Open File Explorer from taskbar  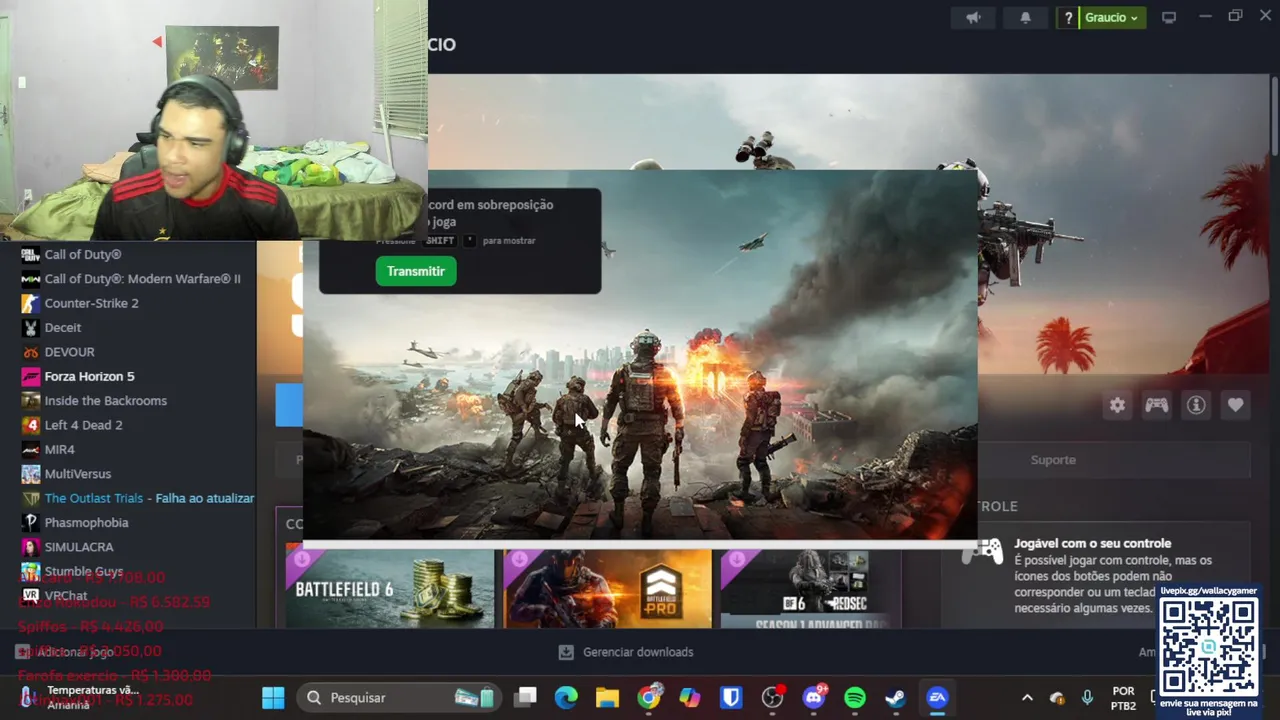607,697
